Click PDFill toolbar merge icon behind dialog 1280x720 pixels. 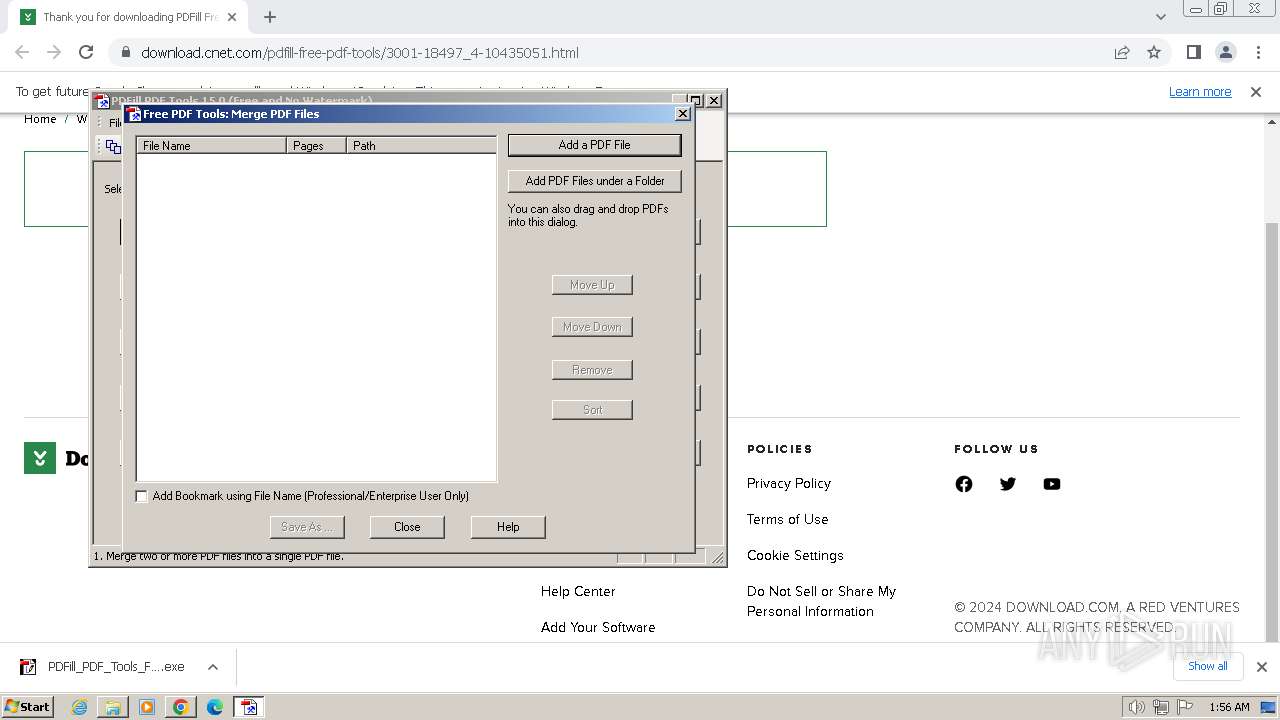click(x=112, y=146)
